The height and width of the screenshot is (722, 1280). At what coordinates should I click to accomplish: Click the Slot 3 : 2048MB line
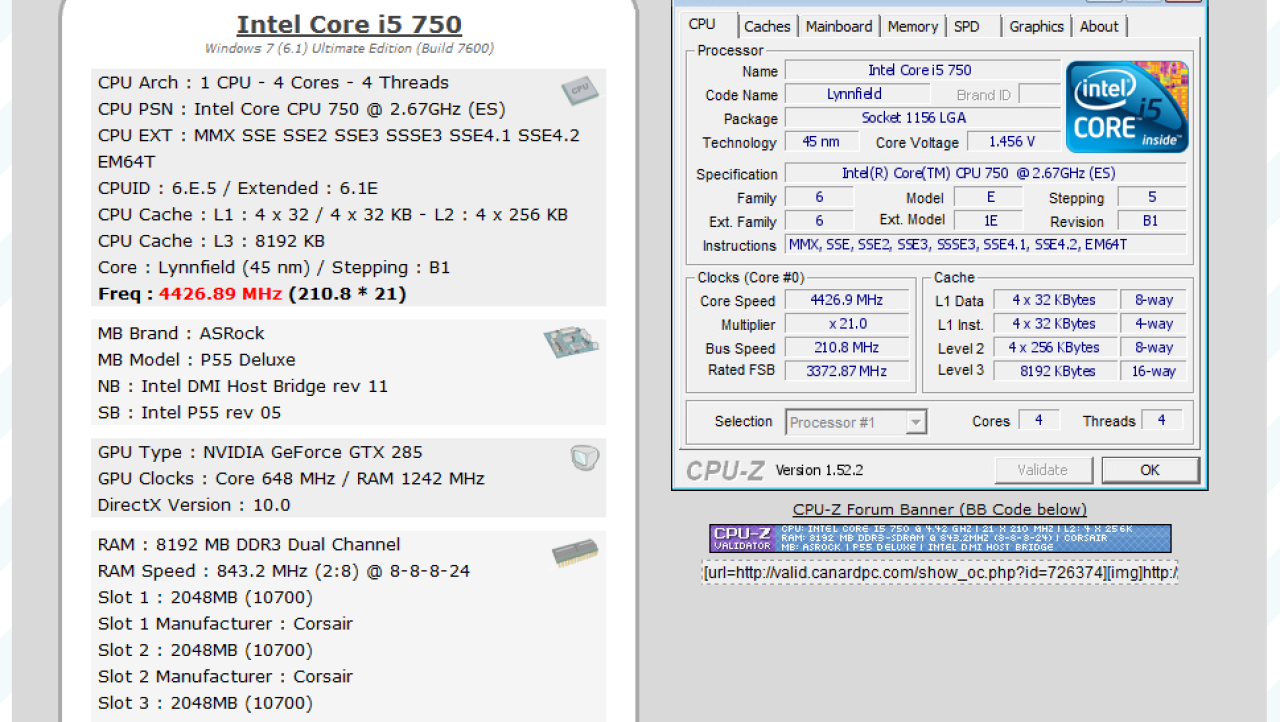[205, 703]
